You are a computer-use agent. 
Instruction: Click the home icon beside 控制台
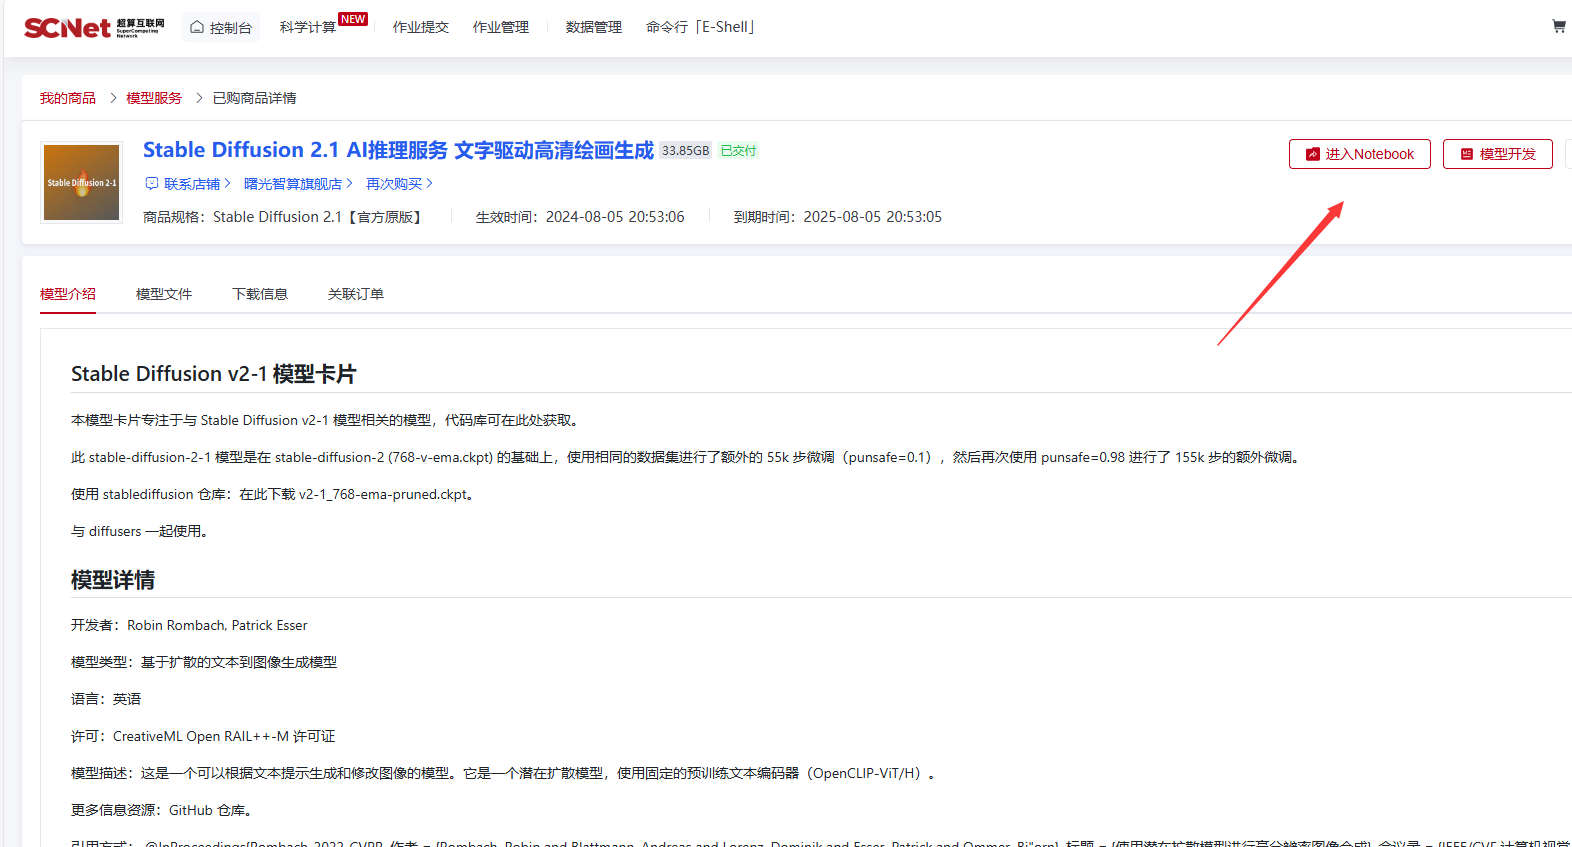tap(197, 27)
